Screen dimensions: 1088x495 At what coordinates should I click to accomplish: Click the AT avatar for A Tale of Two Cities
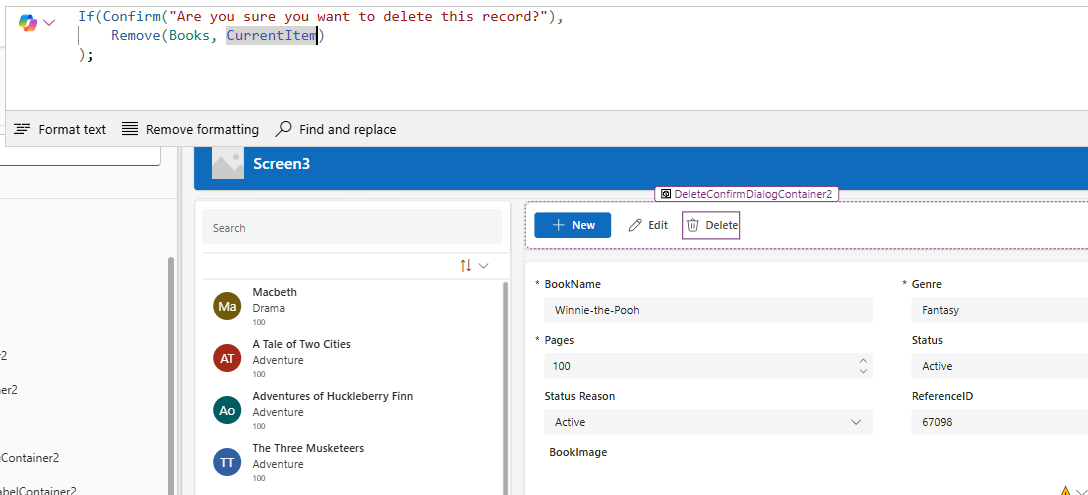click(228, 358)
